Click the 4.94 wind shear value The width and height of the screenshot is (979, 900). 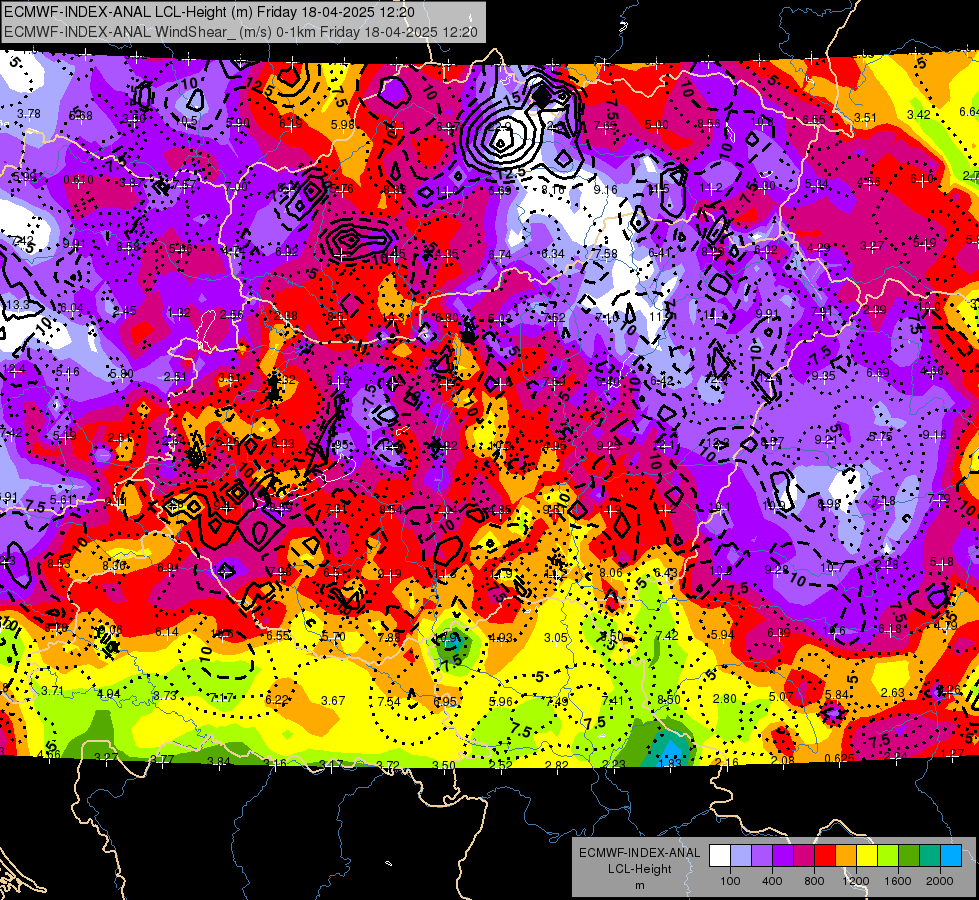click(x=109, y=693)
